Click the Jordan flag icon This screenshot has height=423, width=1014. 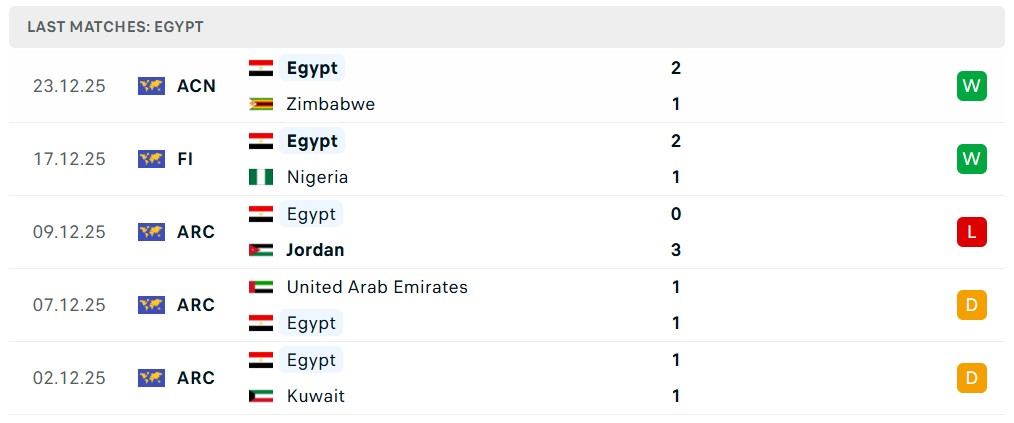[261, 250]
